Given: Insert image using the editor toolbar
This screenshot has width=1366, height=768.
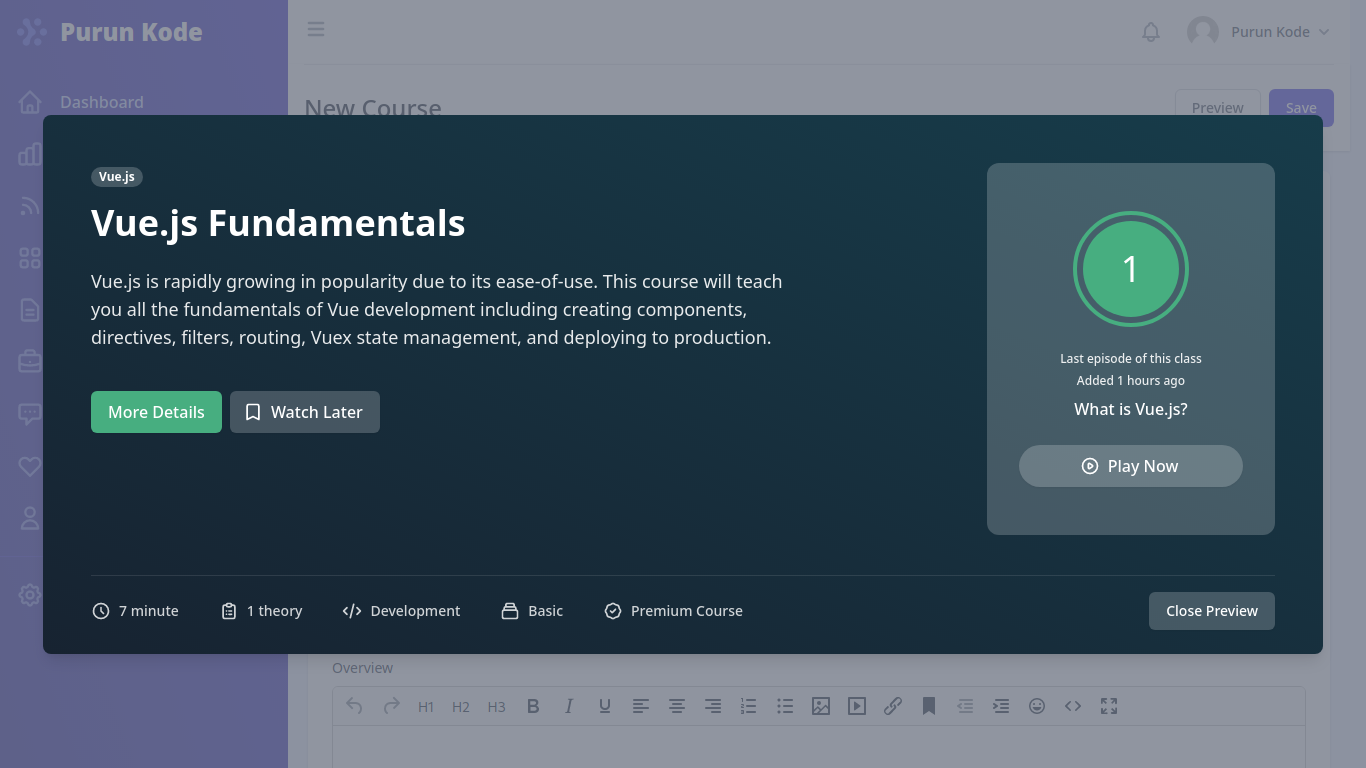Looking at the screenshot, I should coord(821,706).
